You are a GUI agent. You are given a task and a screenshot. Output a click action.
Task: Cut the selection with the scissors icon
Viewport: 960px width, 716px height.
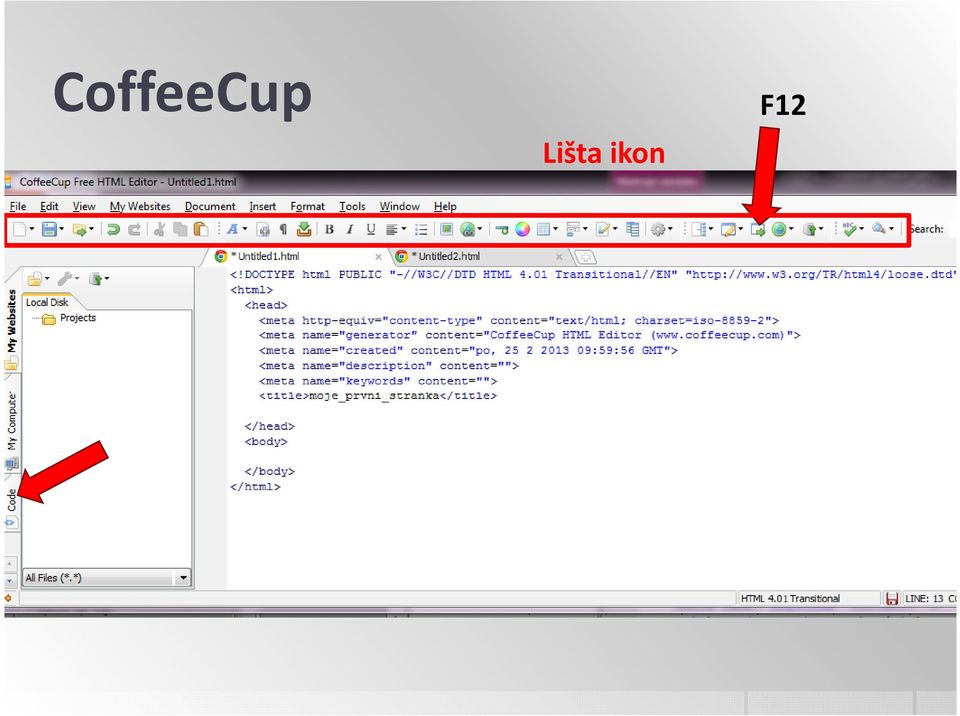[x=159, y=230]
